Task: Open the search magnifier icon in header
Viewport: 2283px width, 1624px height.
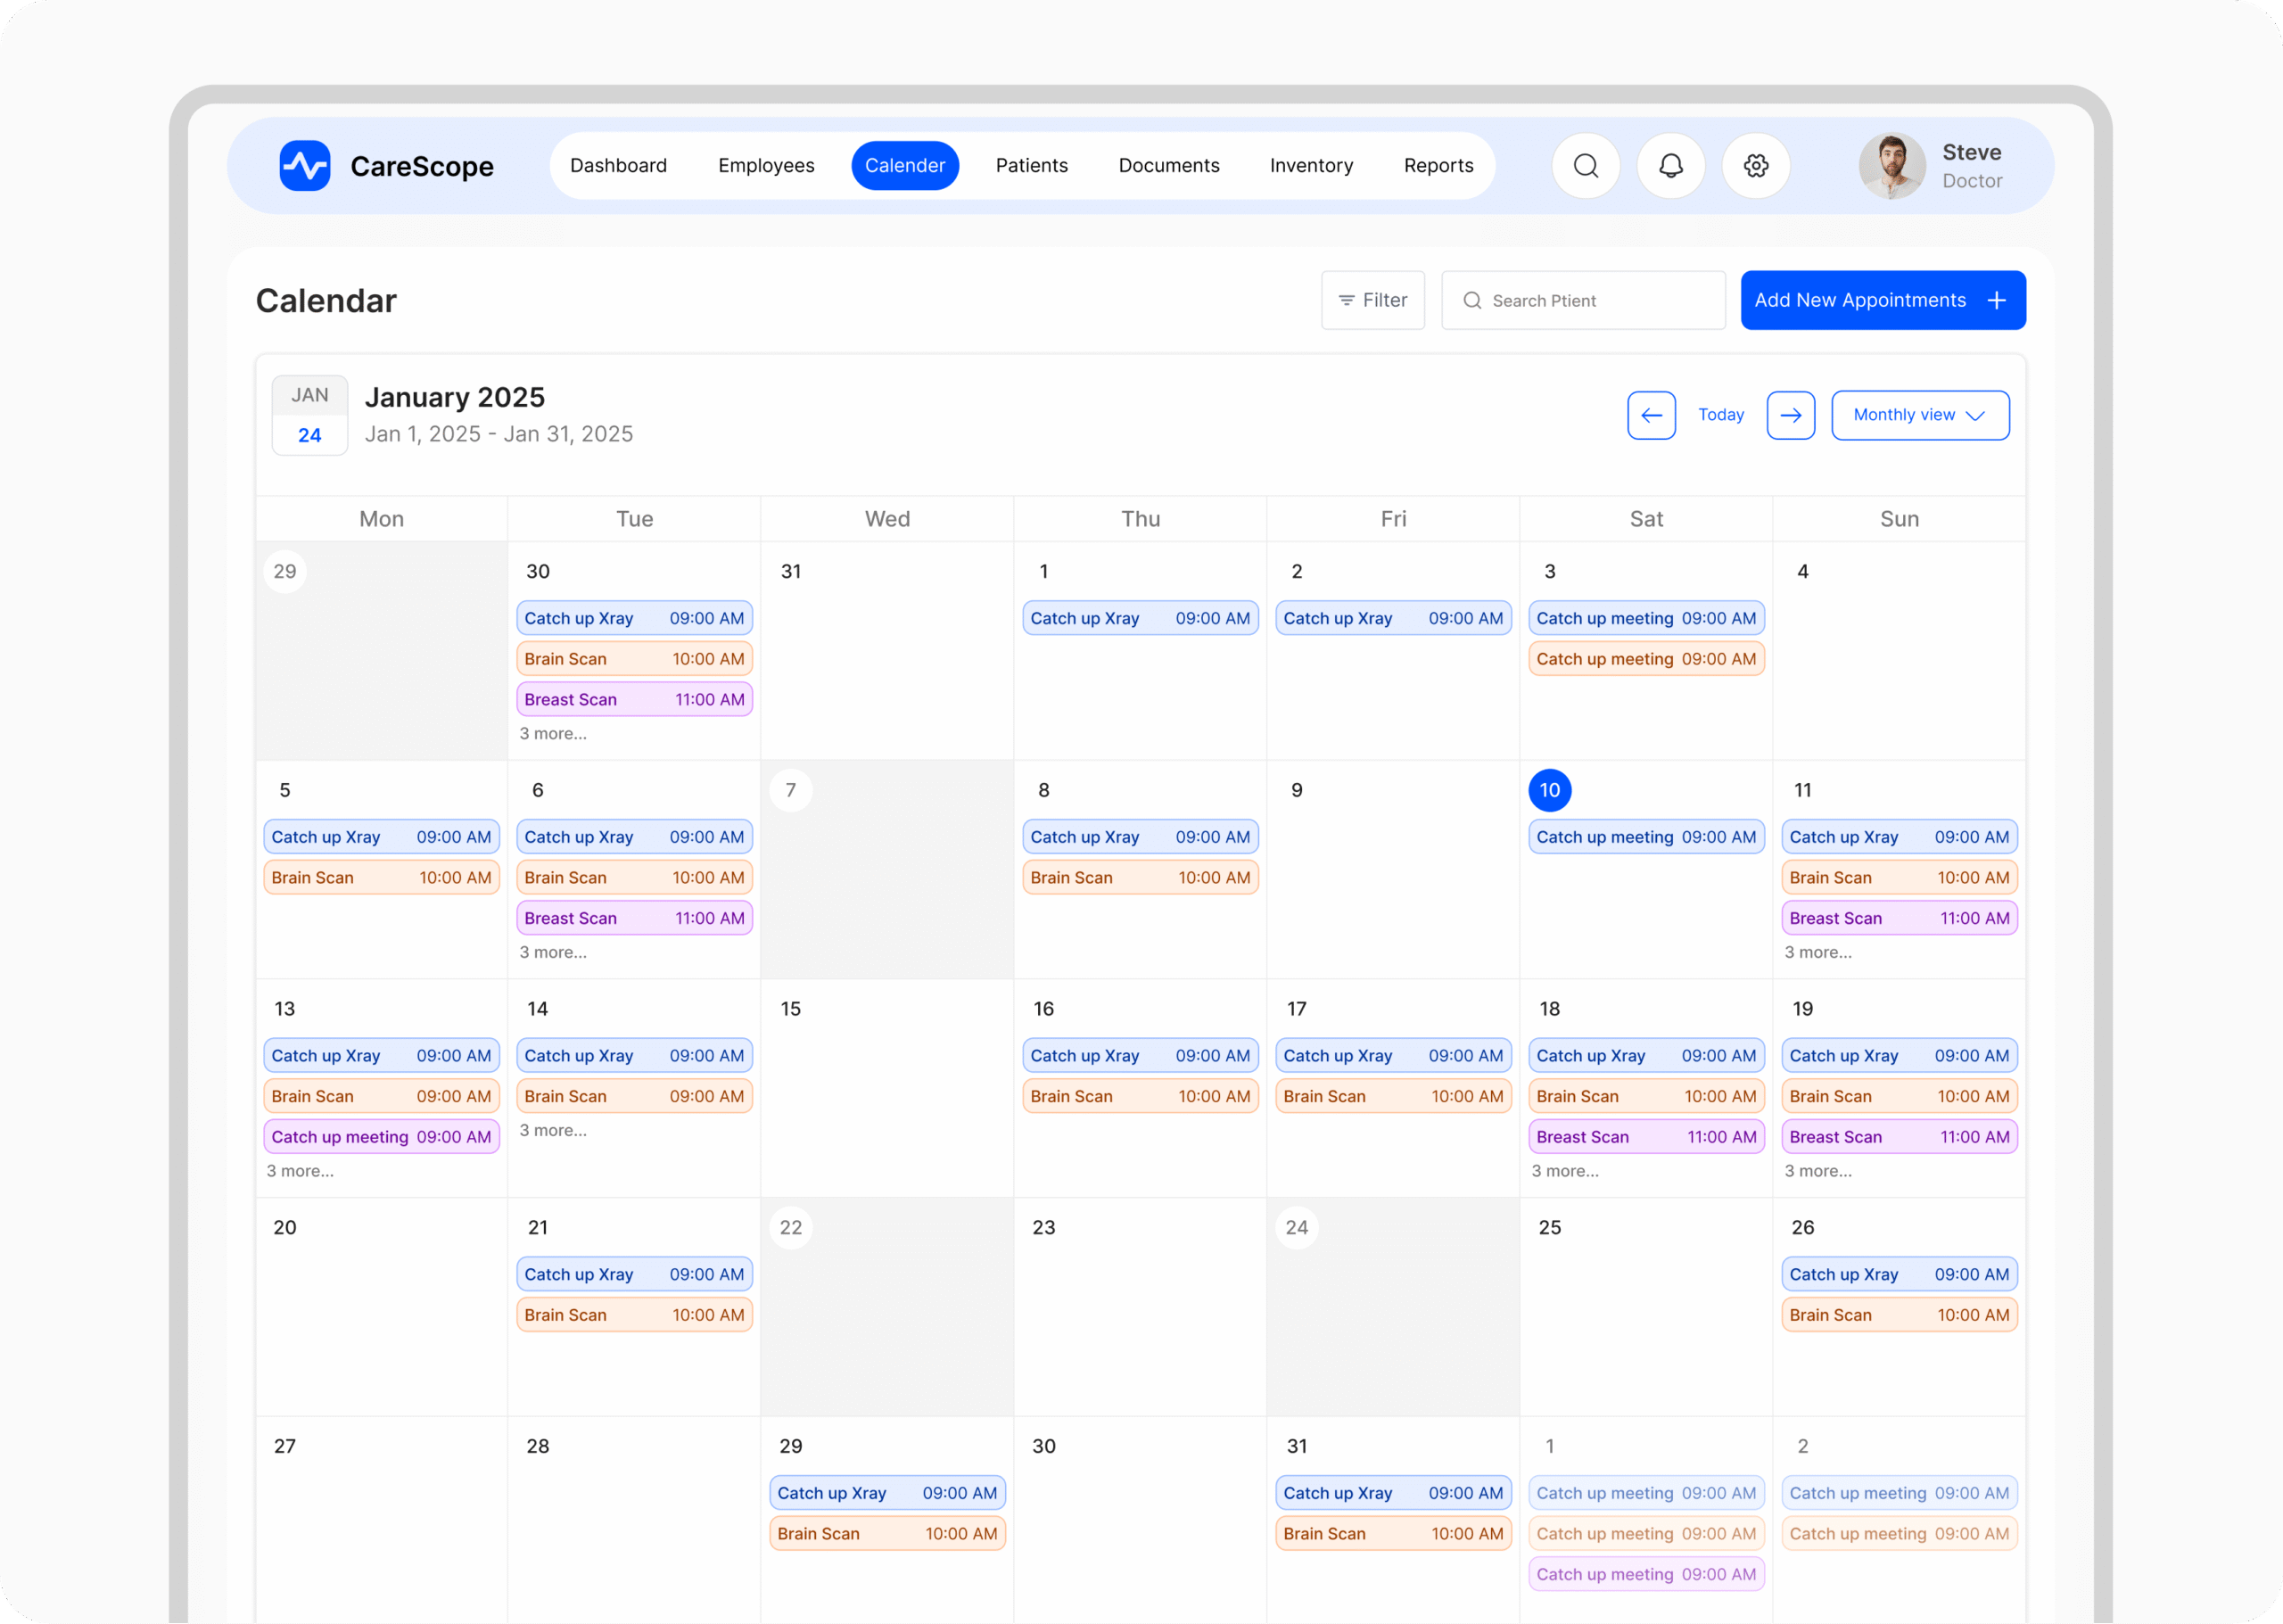Action: 1585,166
